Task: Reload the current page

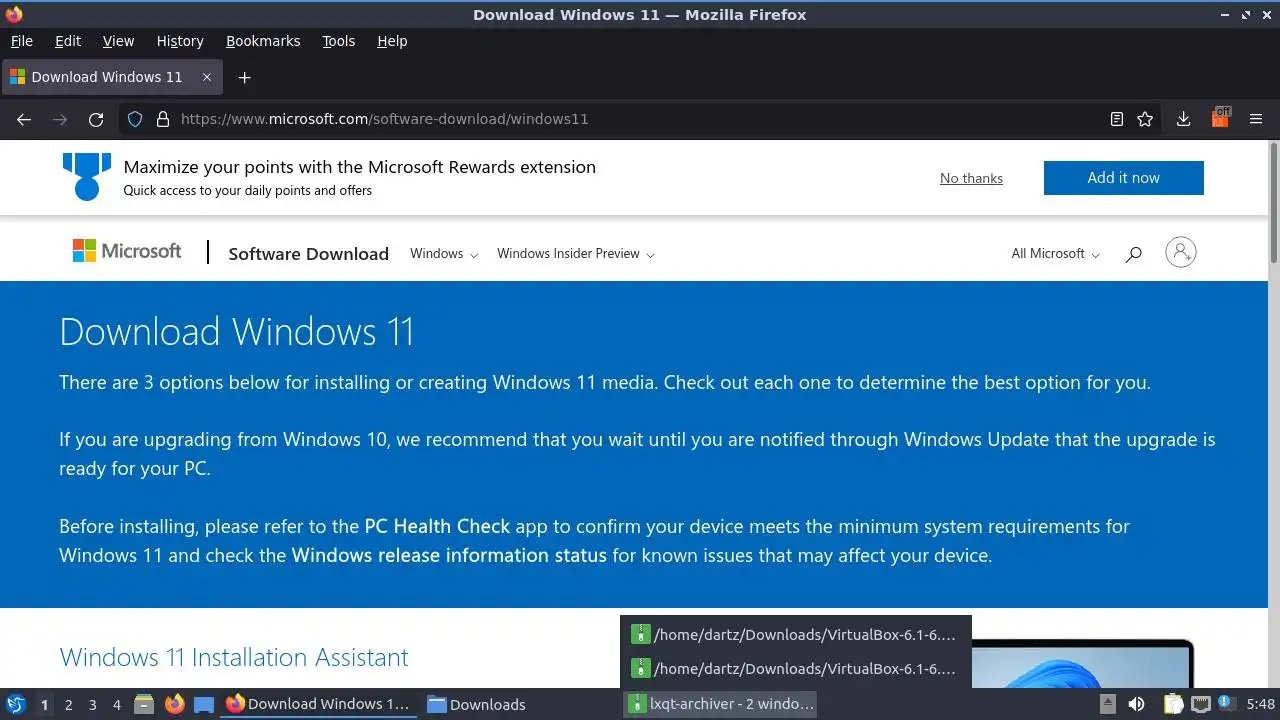Action: [96, 119]
